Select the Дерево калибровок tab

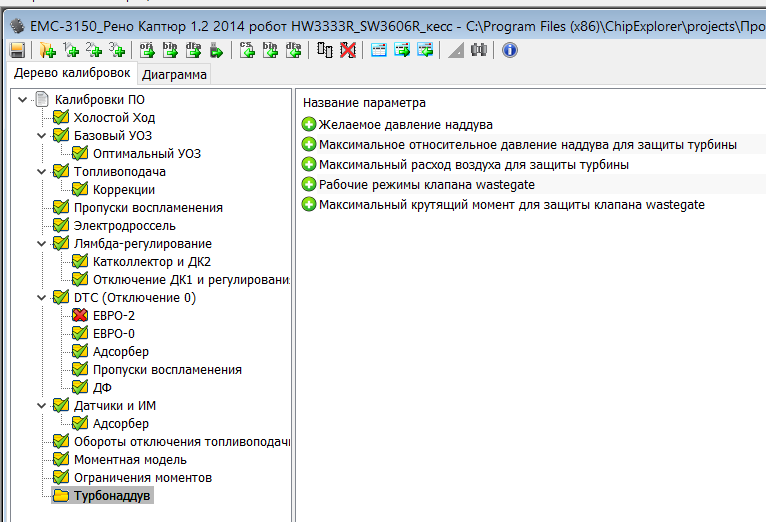click(x=71, y=73)
